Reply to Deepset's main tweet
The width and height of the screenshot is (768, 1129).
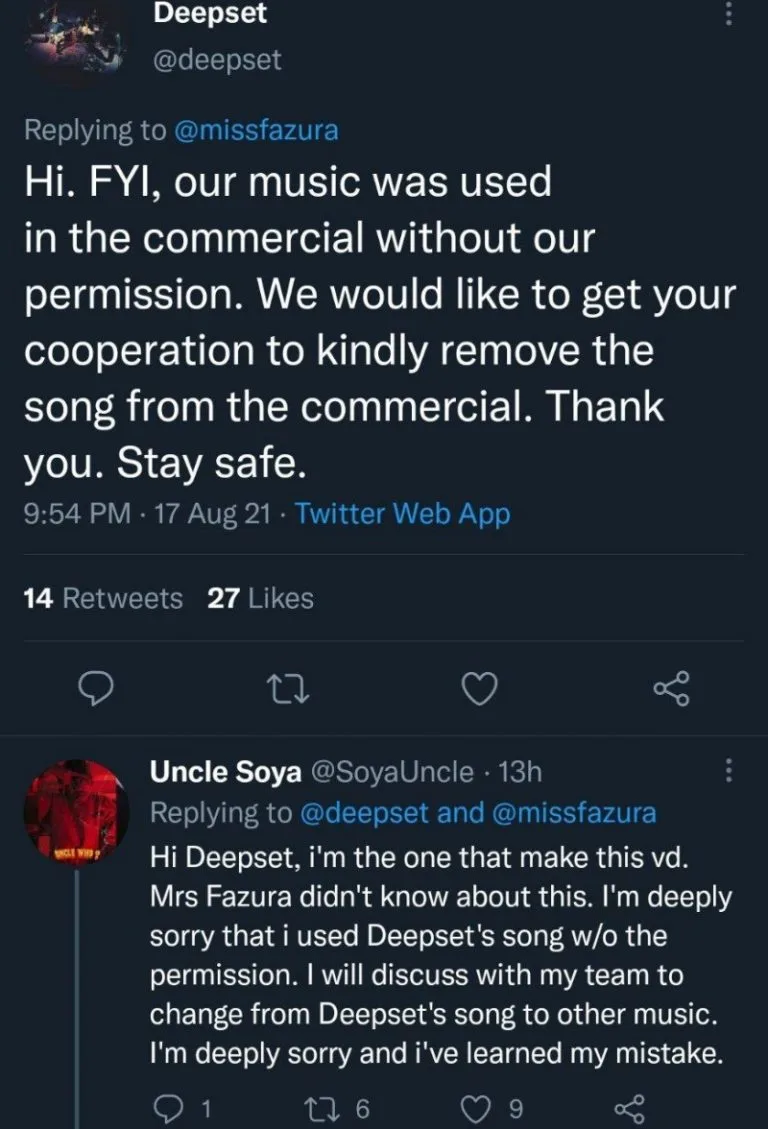(x=97, y=688)
